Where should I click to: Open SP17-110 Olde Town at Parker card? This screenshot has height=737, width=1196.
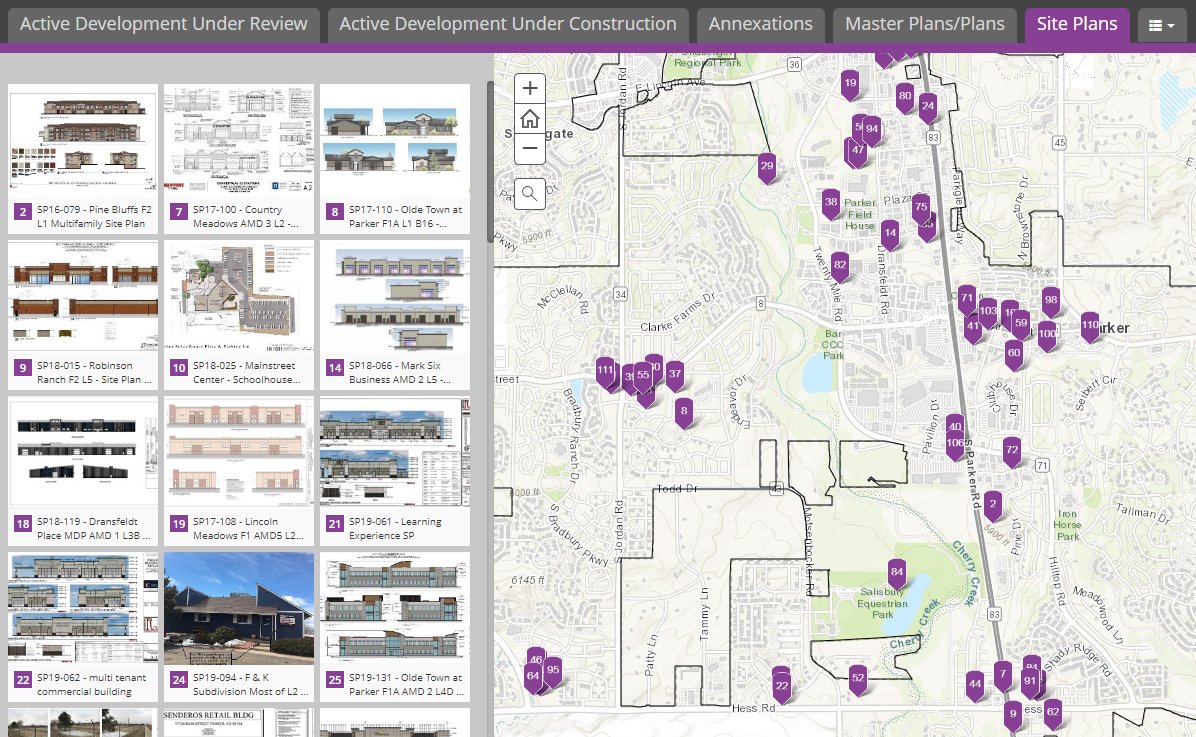(395, 159)
